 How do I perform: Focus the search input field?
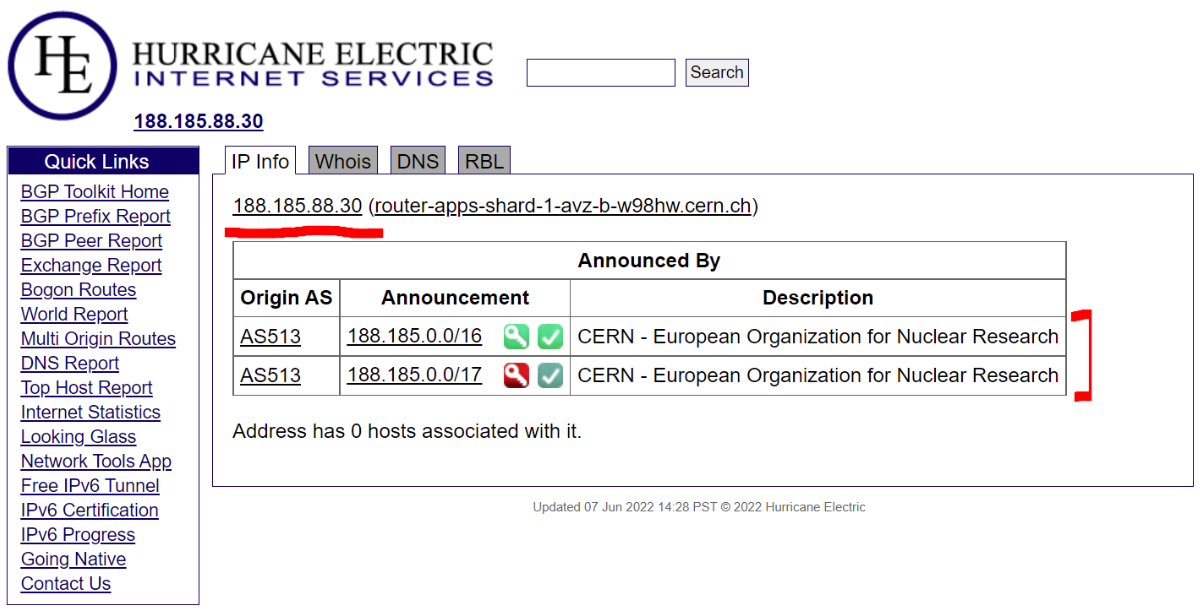(x=601, y=73)
